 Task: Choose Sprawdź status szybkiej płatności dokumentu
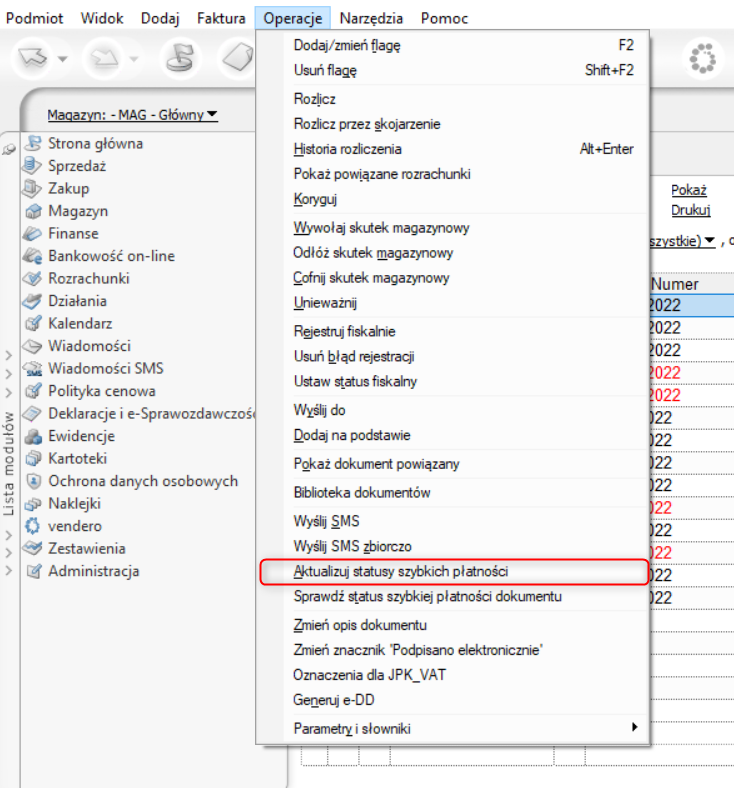[454, 597]
